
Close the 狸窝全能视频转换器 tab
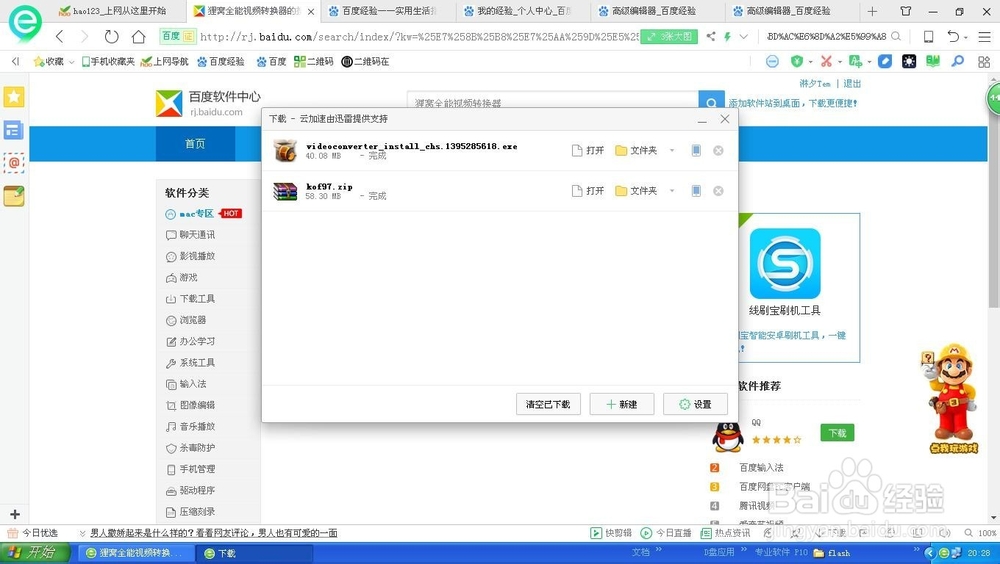click(x=311, y=11)
